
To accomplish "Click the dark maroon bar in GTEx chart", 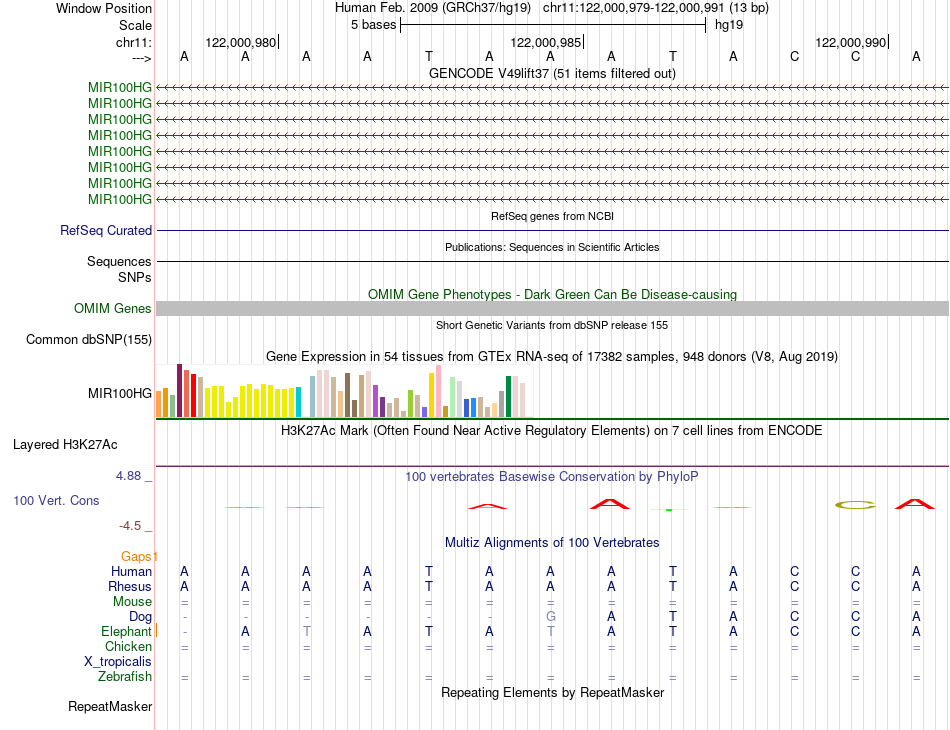I will pos(179,390).
